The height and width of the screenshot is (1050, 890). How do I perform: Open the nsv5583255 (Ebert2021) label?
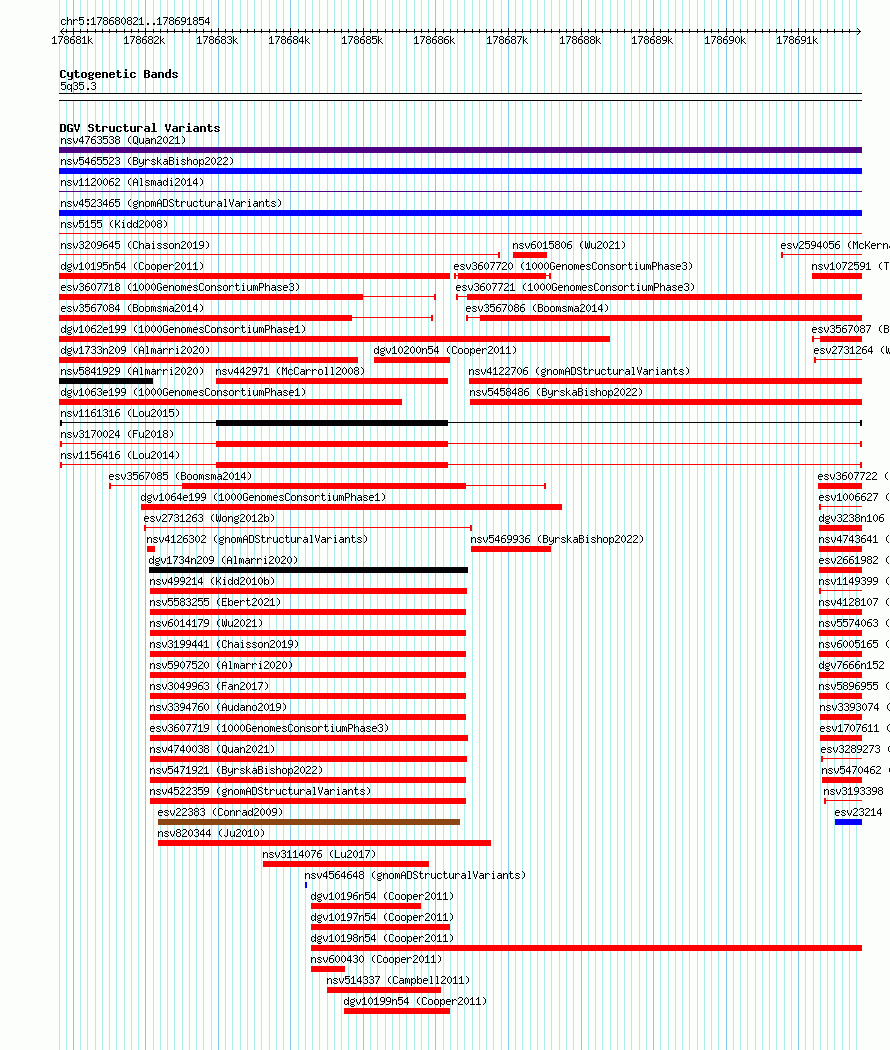coord(215,602)
